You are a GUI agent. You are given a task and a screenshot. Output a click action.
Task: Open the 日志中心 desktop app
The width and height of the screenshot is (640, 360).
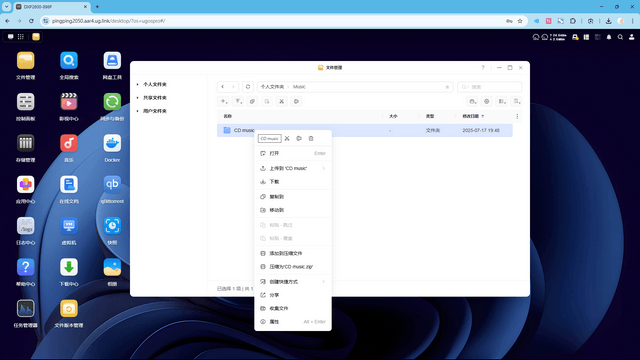point(25,226)
